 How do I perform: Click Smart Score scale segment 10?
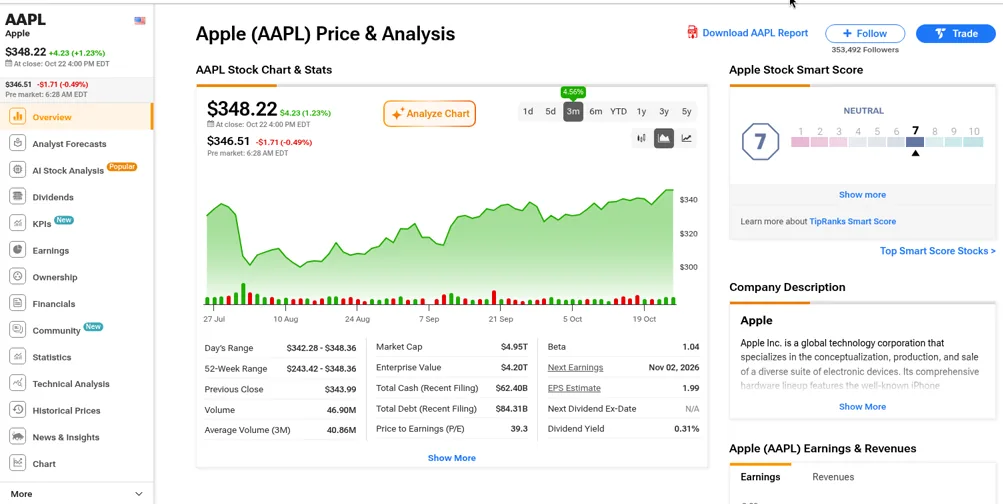coord(974,142)
